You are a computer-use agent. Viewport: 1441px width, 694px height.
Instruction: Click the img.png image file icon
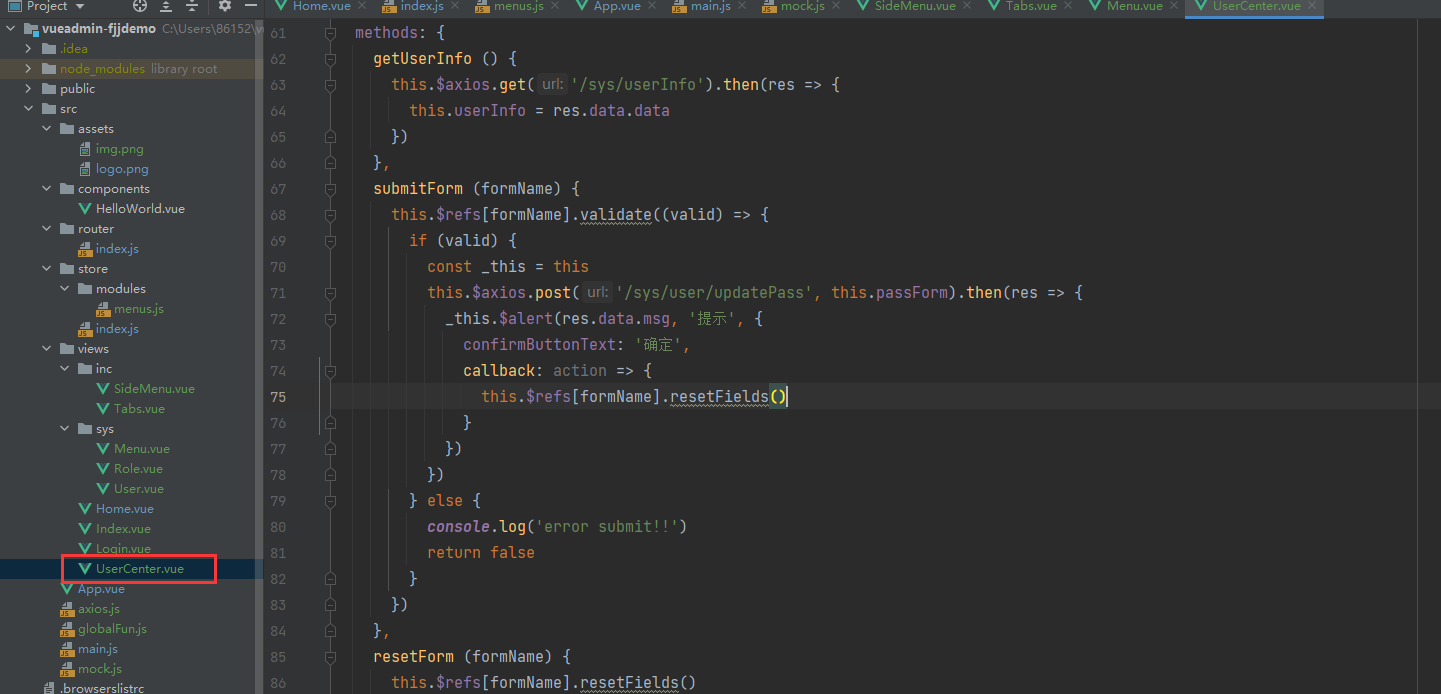pos(86,149)
